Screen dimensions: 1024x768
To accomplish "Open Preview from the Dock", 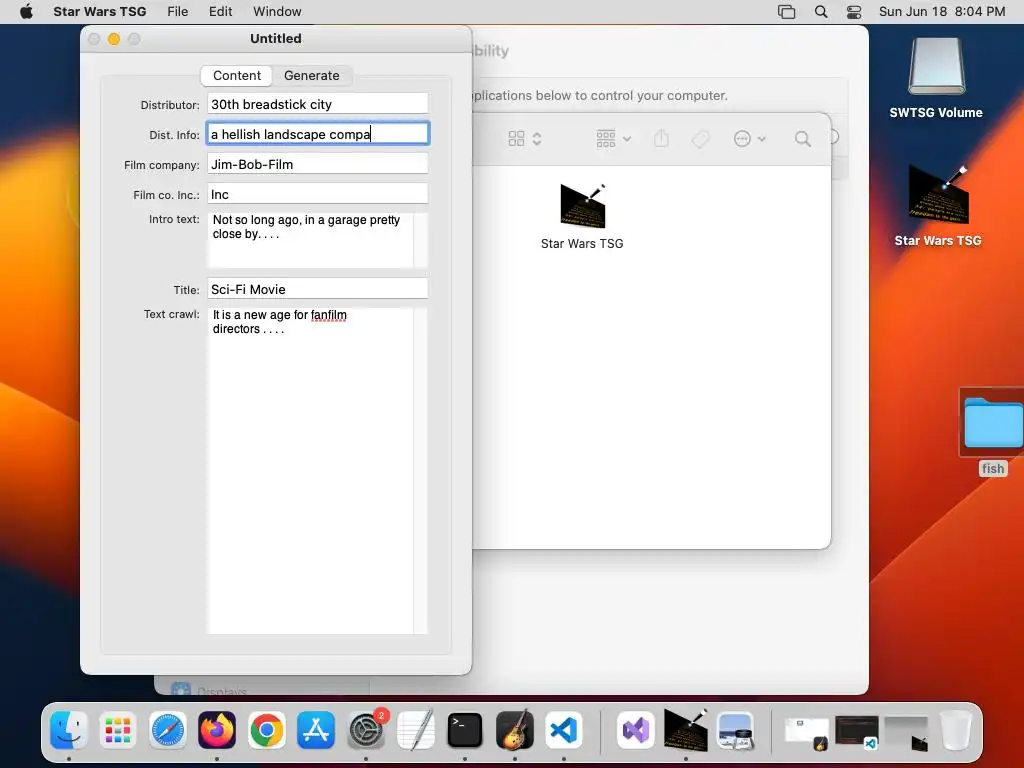I will (735, 729).
